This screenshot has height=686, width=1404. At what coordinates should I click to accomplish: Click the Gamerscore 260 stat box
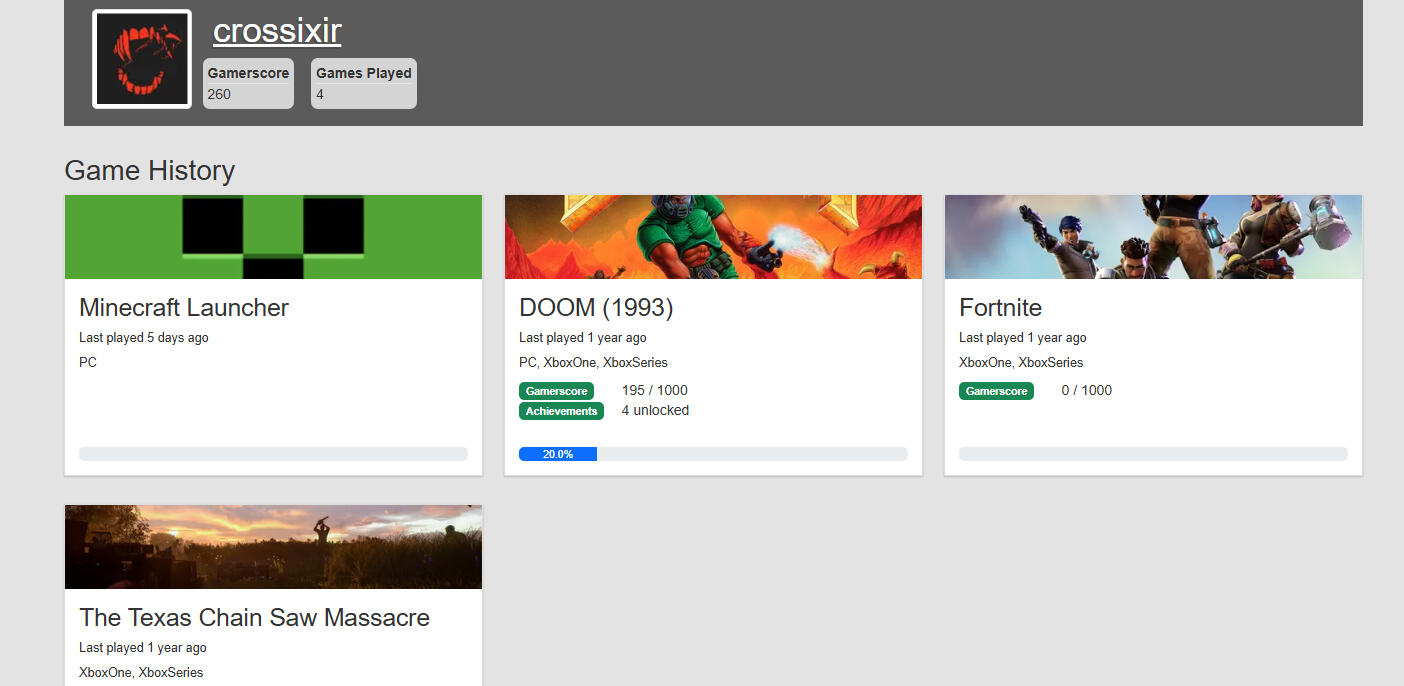pyautogui.click(x=248, y=83)
